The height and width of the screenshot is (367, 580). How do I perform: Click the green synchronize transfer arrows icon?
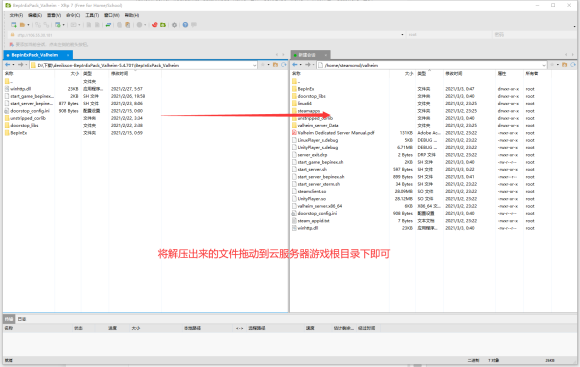pyautogui.click(x=108, y=25)
